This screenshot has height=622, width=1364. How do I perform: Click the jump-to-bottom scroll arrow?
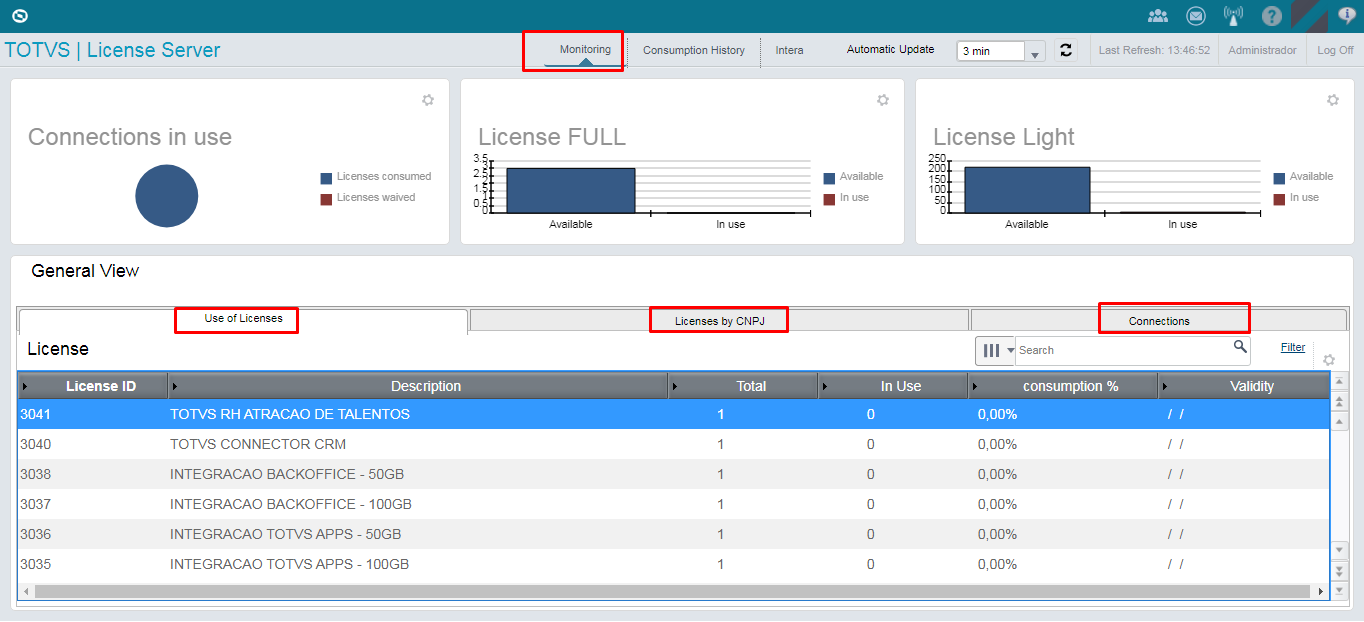(x=1340, y=591)
